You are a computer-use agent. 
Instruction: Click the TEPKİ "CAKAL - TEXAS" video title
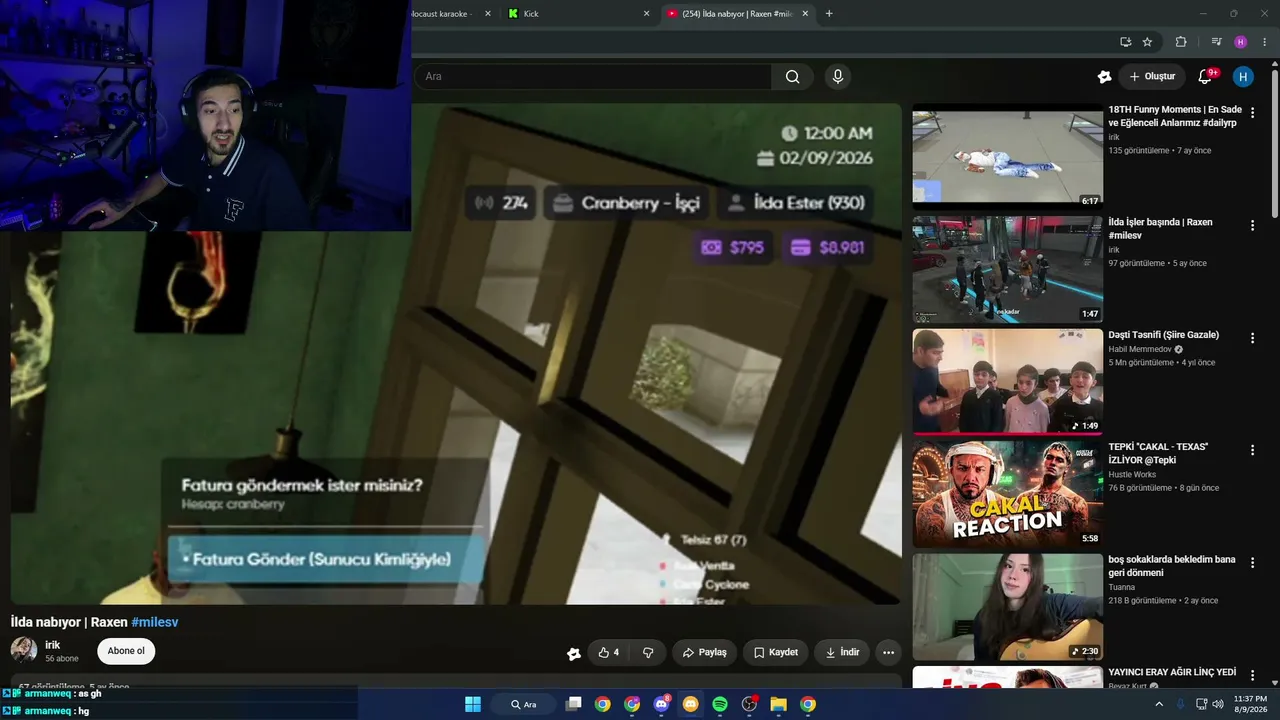(1158, 453)
